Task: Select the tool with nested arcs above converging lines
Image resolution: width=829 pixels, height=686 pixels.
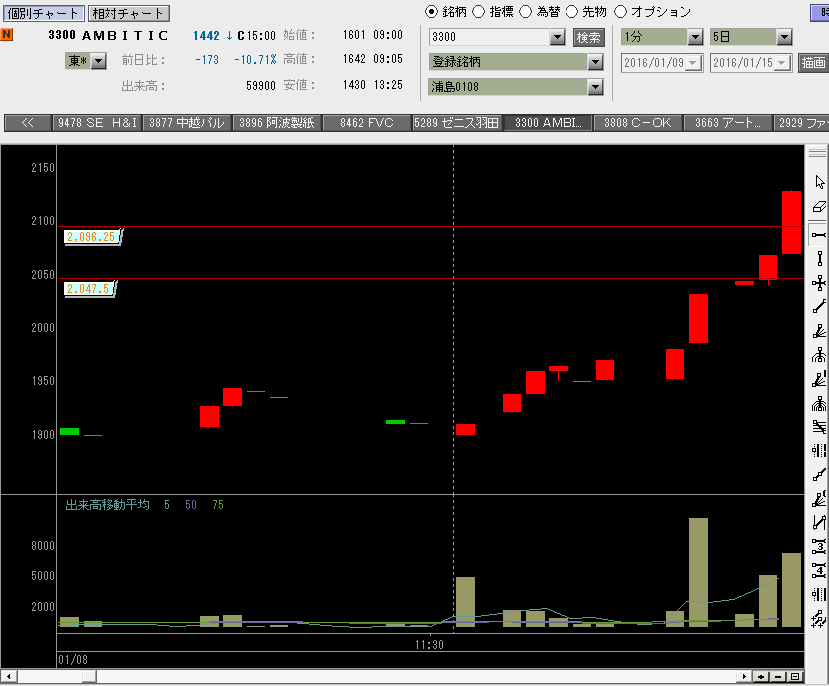Action: (819, 403)
